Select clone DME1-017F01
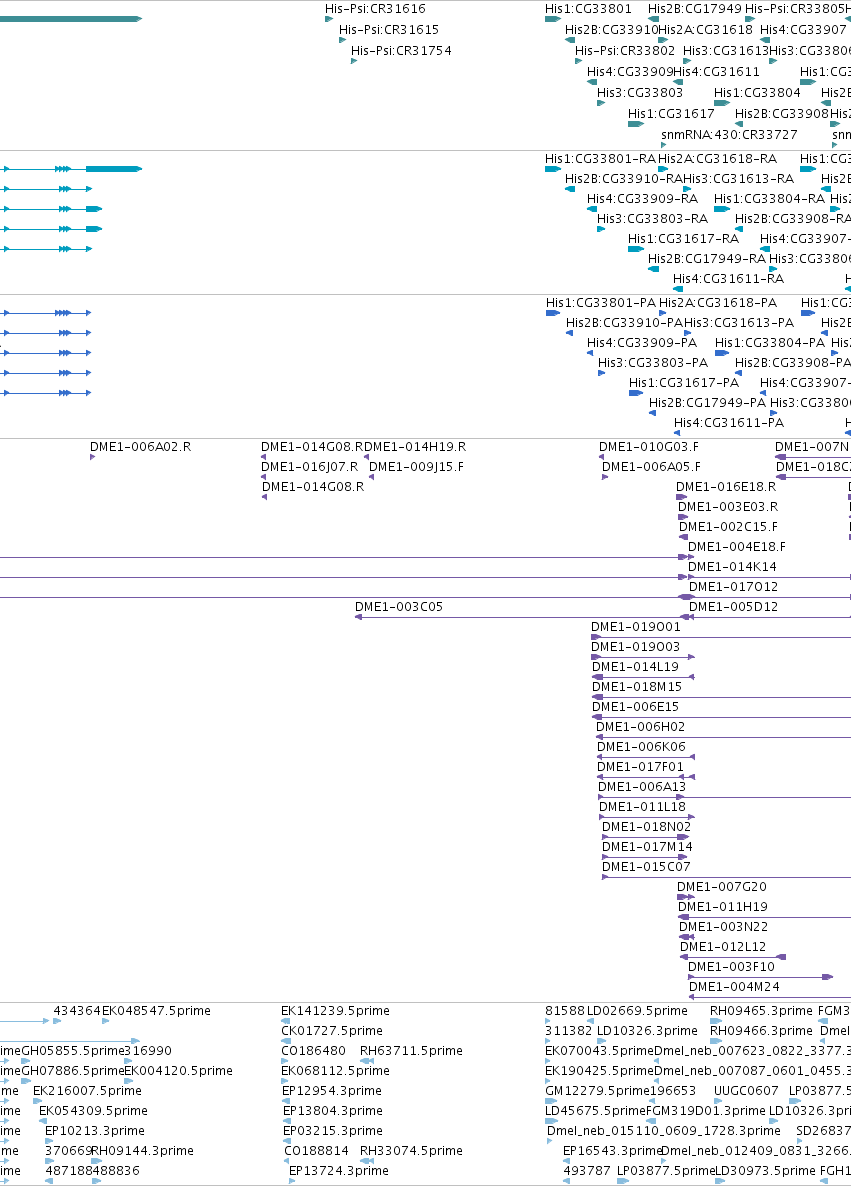This screenshot has width=851, height=1186. 640,767
